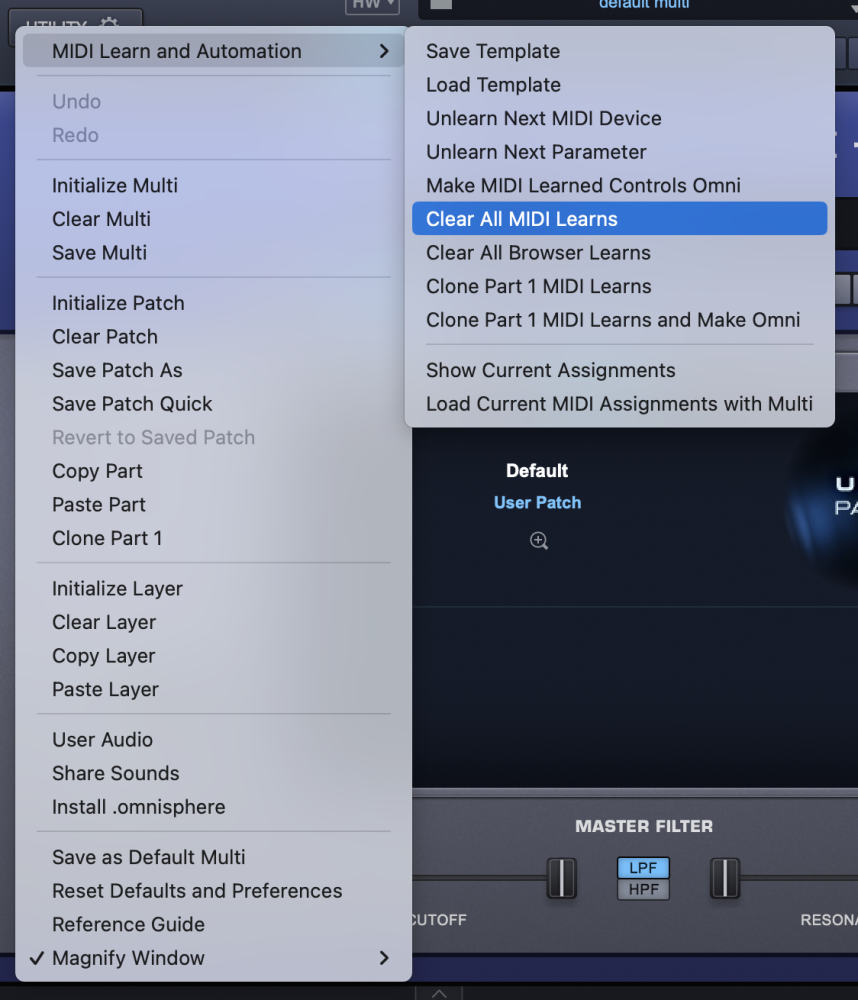Select Clear Layer

(x=214, y=622)
